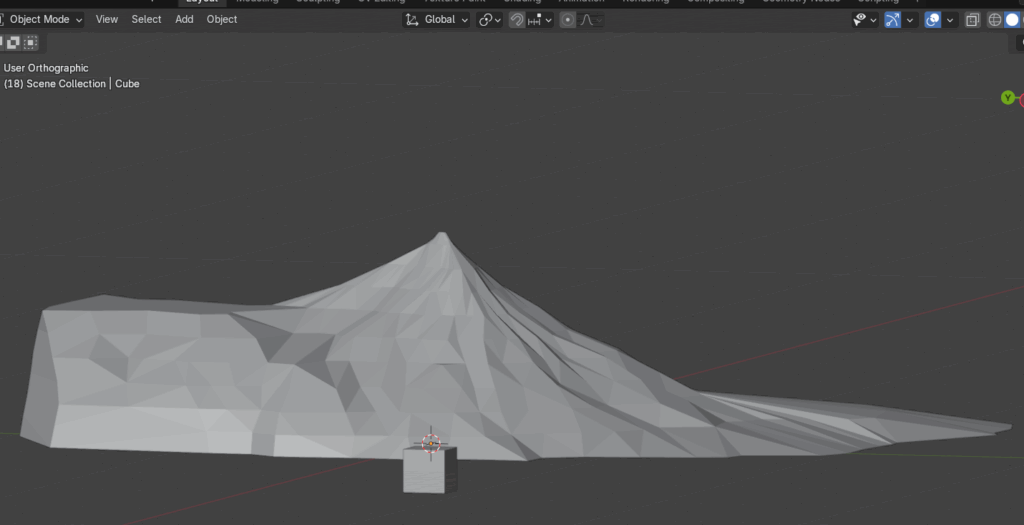This screenshot has height=525, width=1024.
Task: Open the Add menu
Action: click(184, 19)
